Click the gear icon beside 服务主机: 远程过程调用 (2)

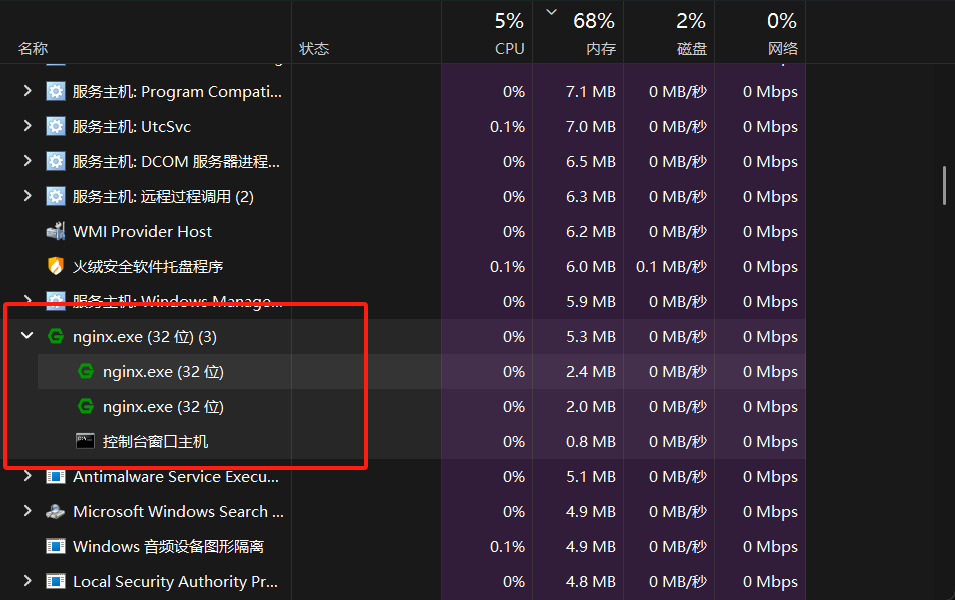(x=55, y=197)
